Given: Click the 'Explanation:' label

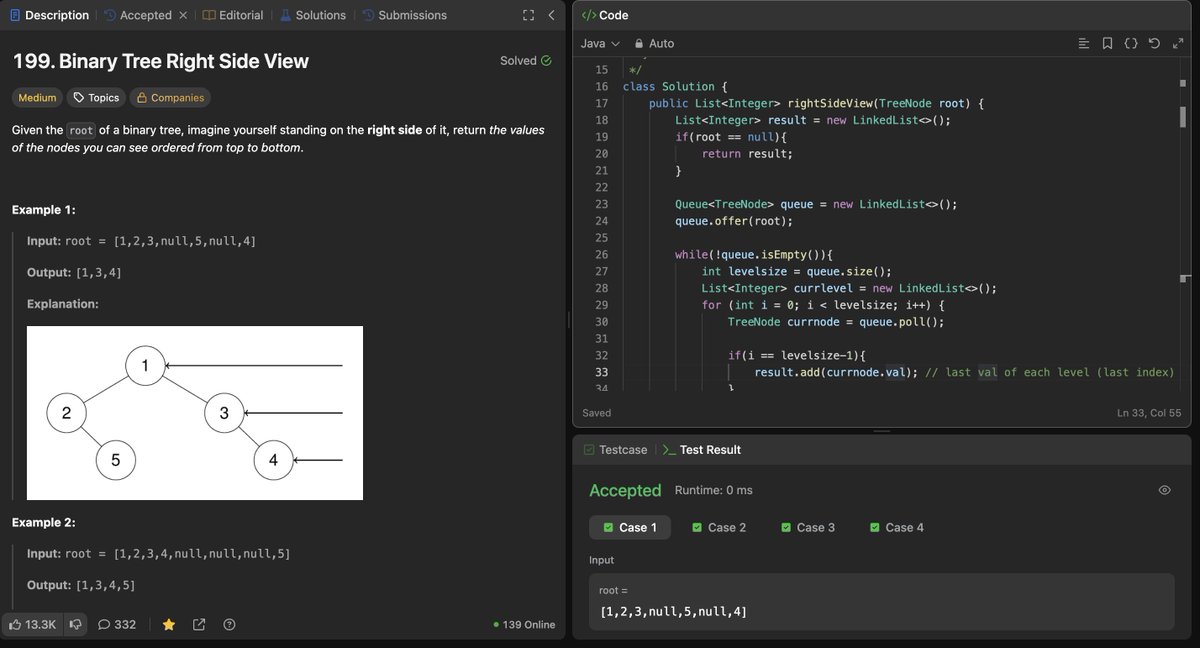Looking at the screenshot, I should pyautogui.click(x=62, y=304).
